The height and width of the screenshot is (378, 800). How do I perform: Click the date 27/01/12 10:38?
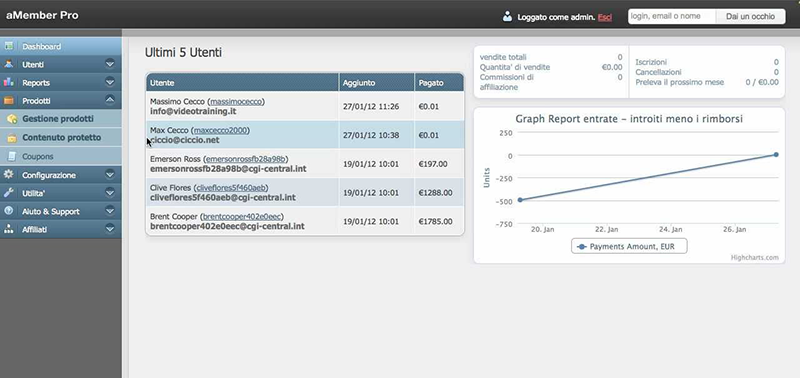point(371,135)
